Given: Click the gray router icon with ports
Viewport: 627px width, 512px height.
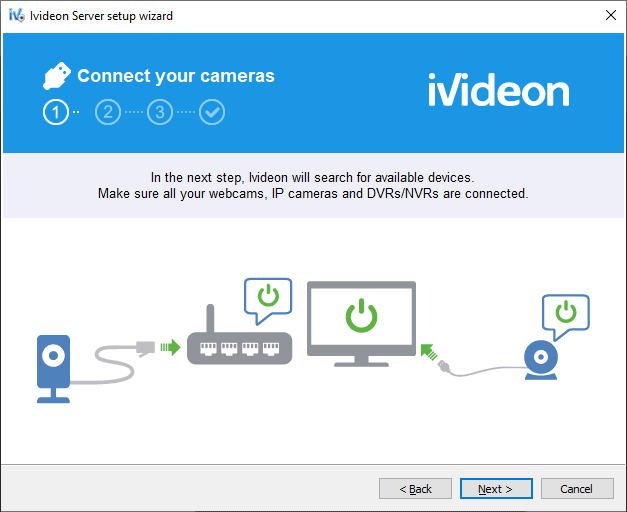Looking at the screenshot, I should pyautogui.click(x=240, y=335).
